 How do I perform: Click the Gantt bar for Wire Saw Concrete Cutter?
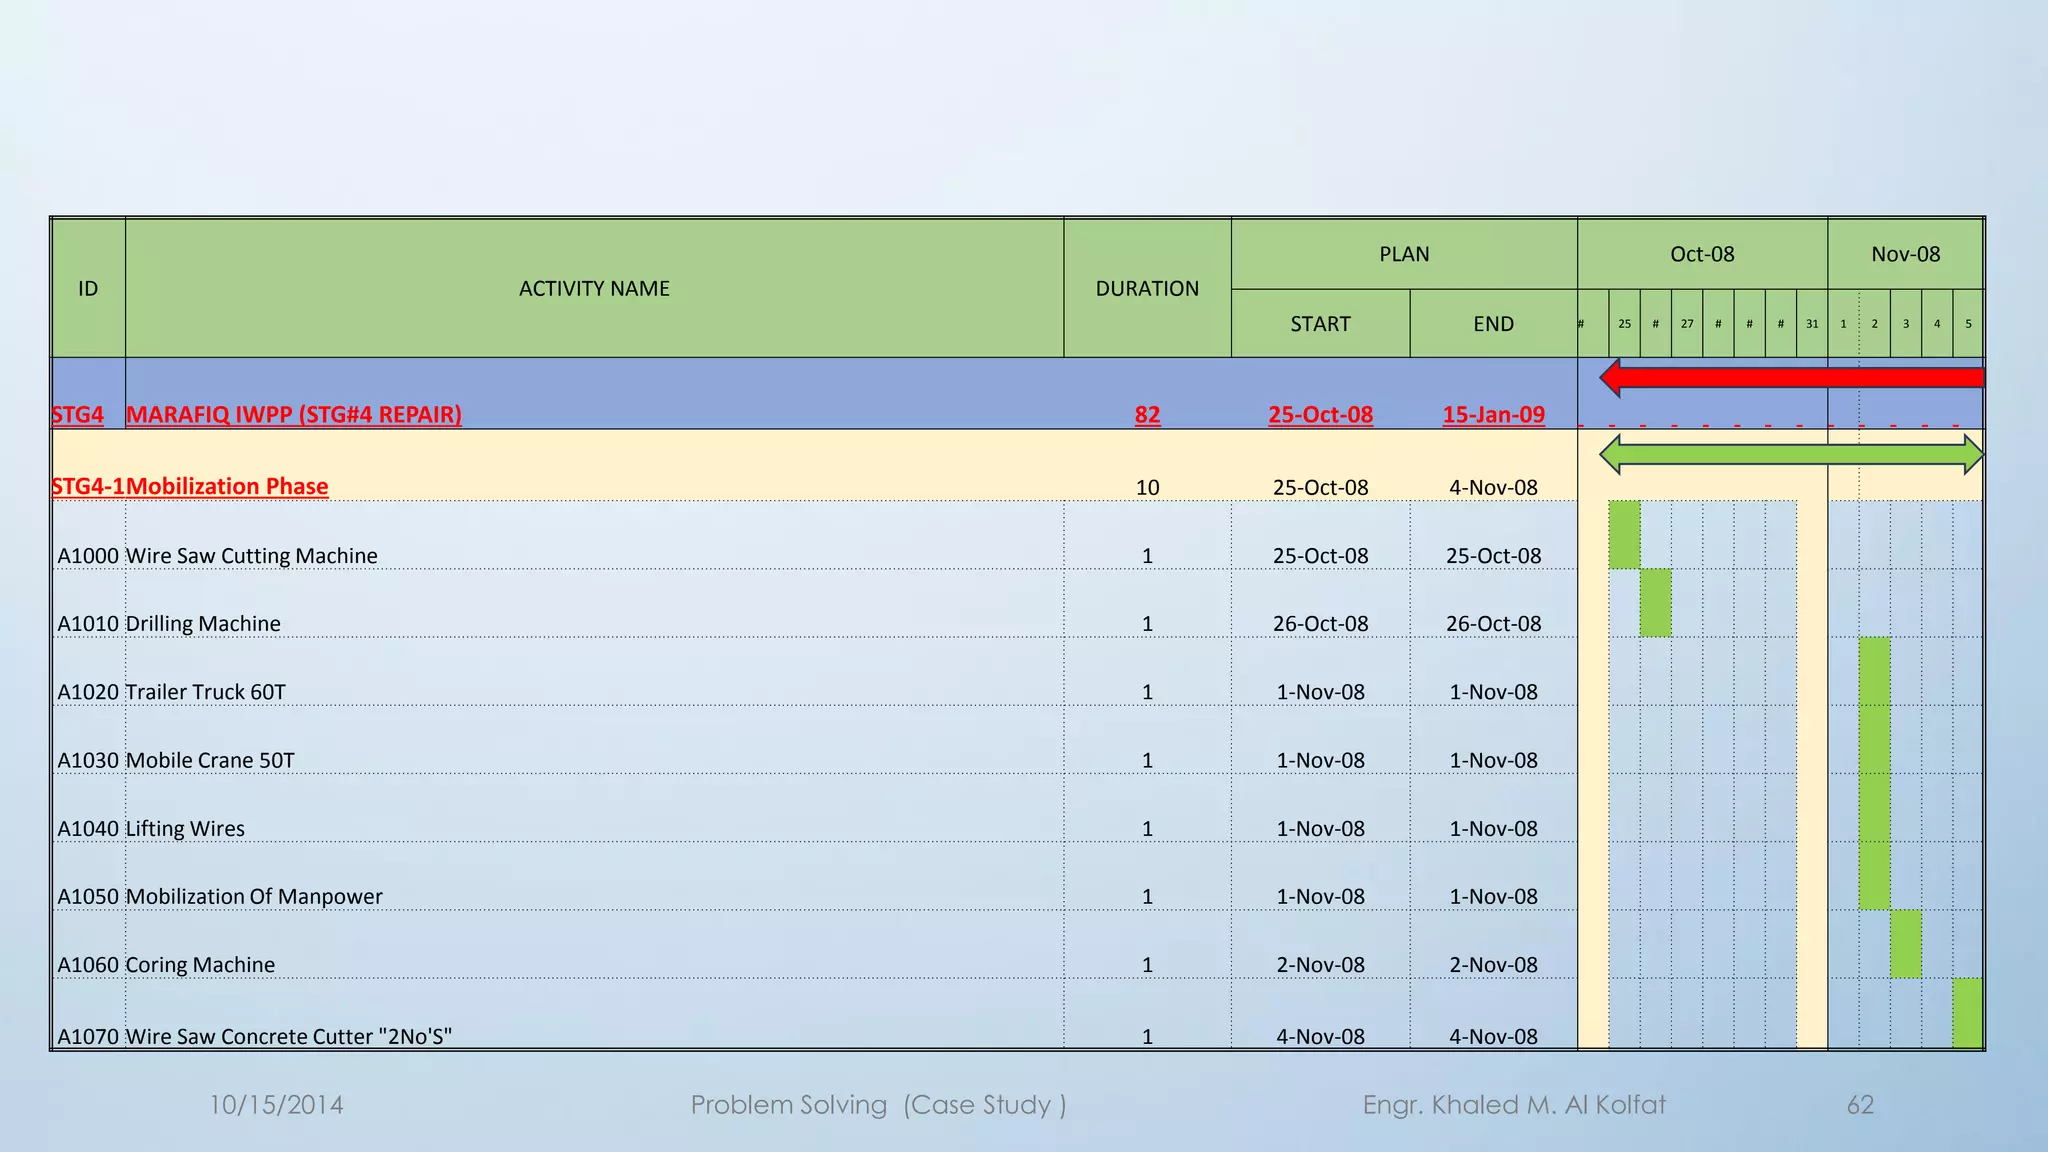tap(1968, 1013)
